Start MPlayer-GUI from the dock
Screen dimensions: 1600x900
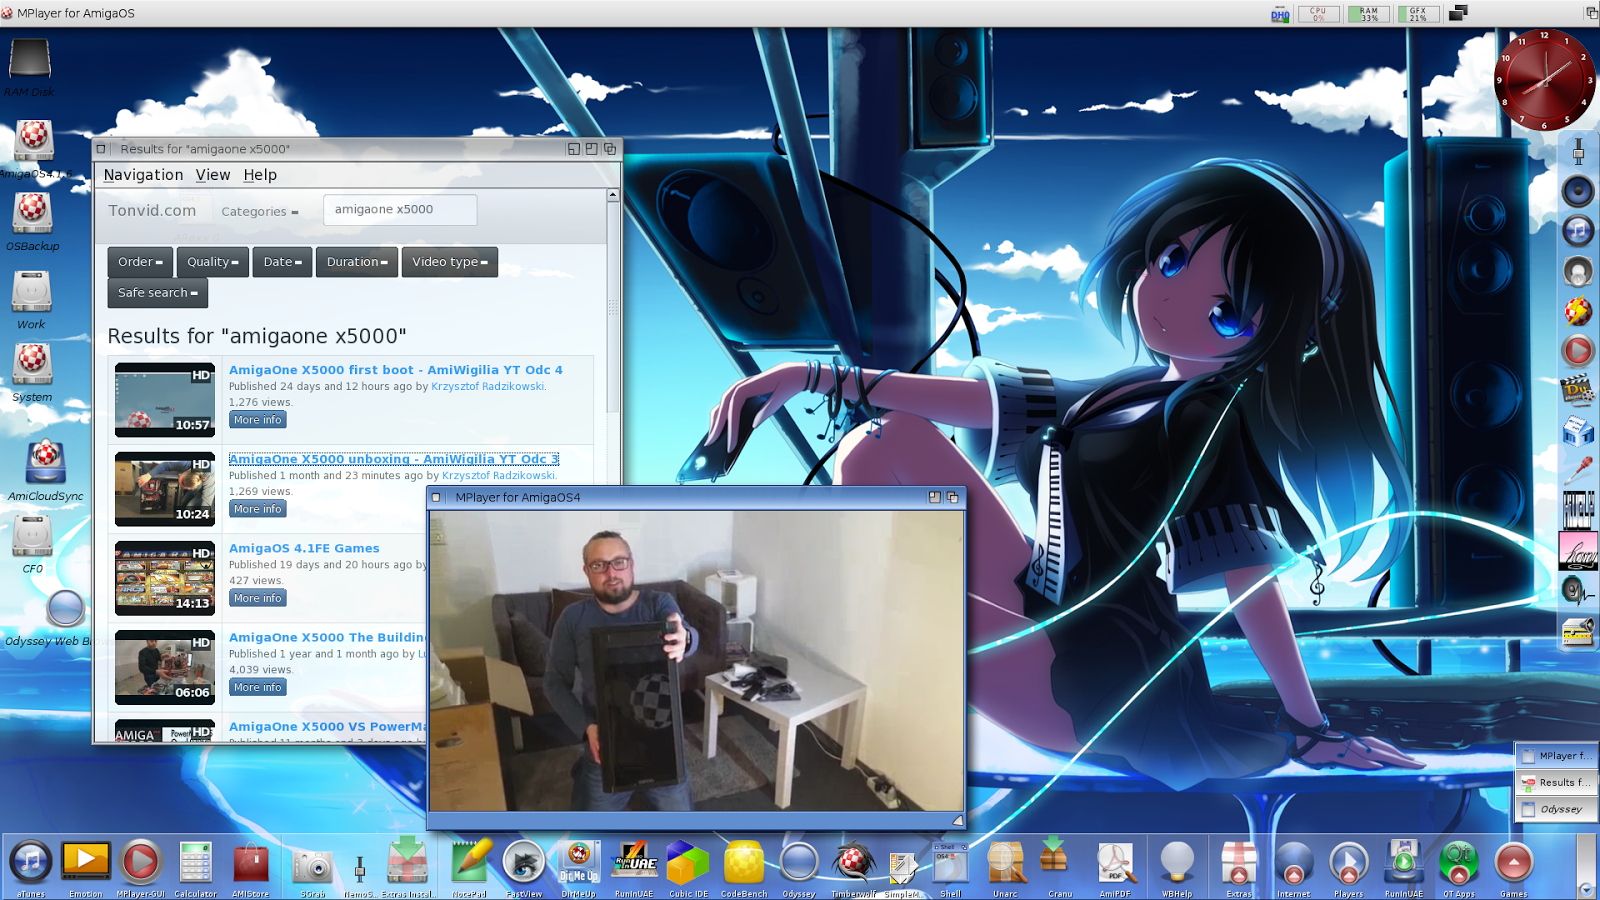pos(140,862)
